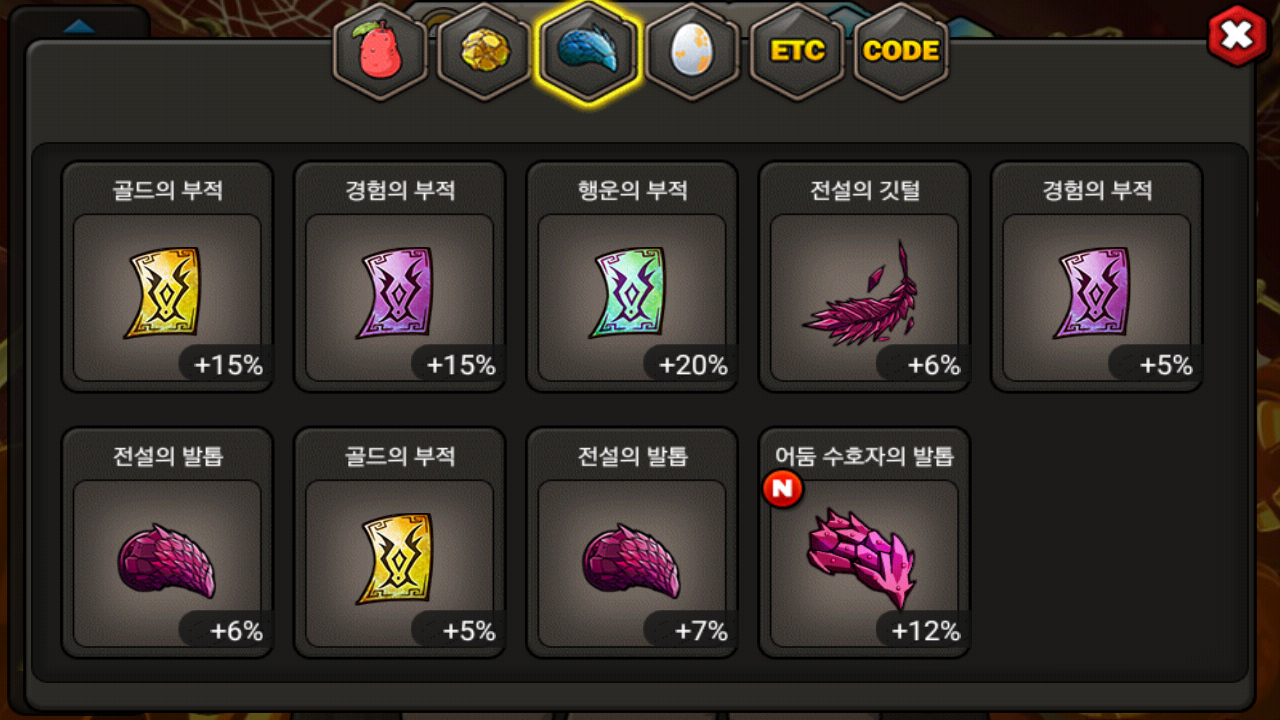
Task: Tap the blue up arrow behind the panel
Action: click(76, 26)
